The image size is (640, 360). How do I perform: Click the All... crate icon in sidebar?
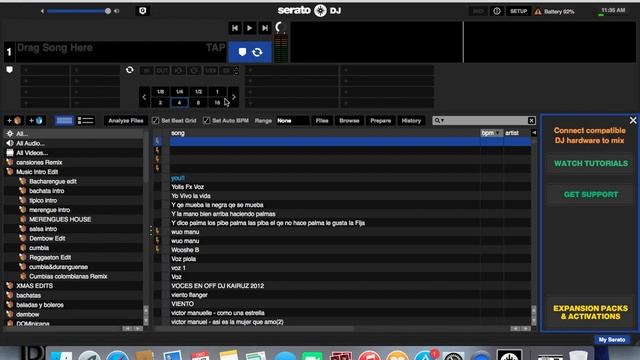10,133
